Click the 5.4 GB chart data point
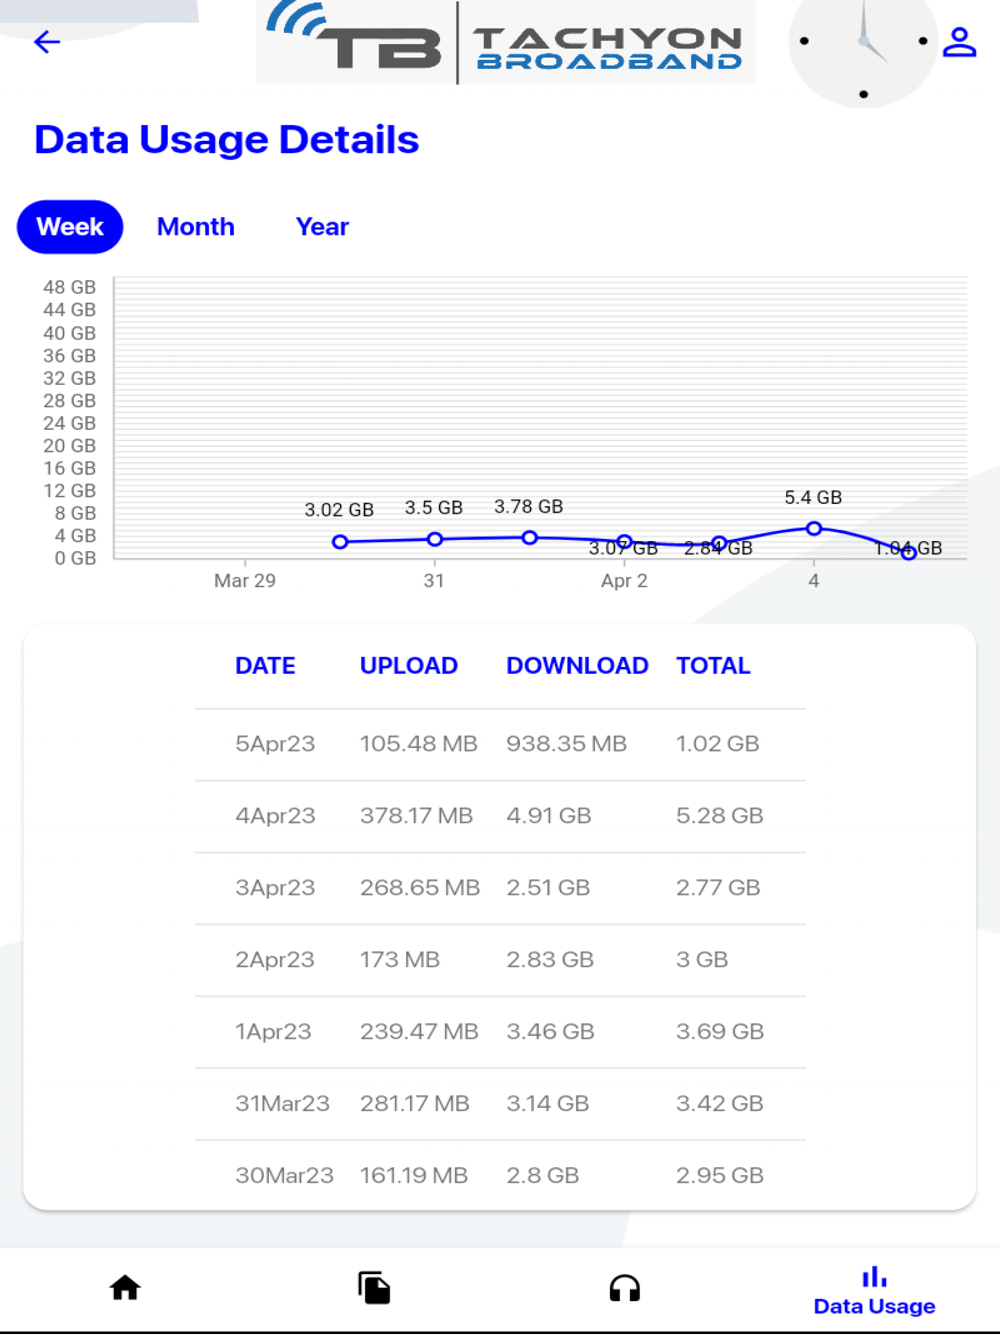The image size is (1000, 1334). coord(814,528)
